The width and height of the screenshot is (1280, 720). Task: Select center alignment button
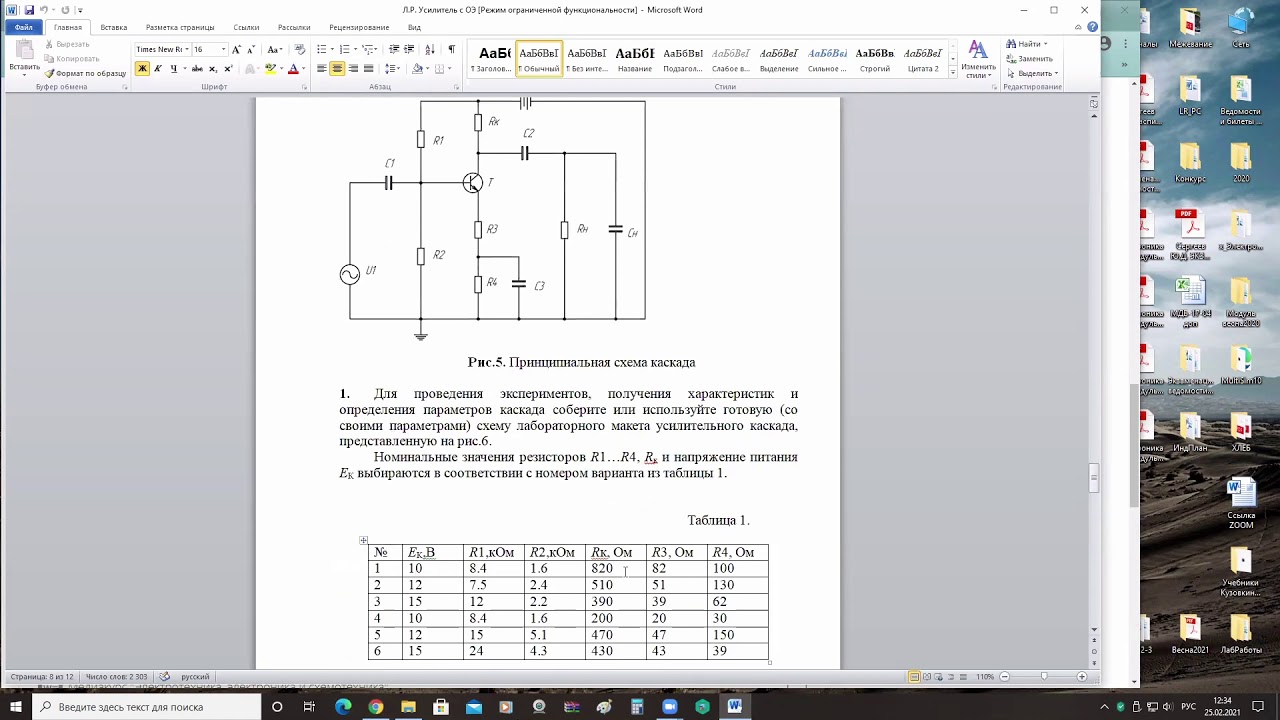pos(337,68)
